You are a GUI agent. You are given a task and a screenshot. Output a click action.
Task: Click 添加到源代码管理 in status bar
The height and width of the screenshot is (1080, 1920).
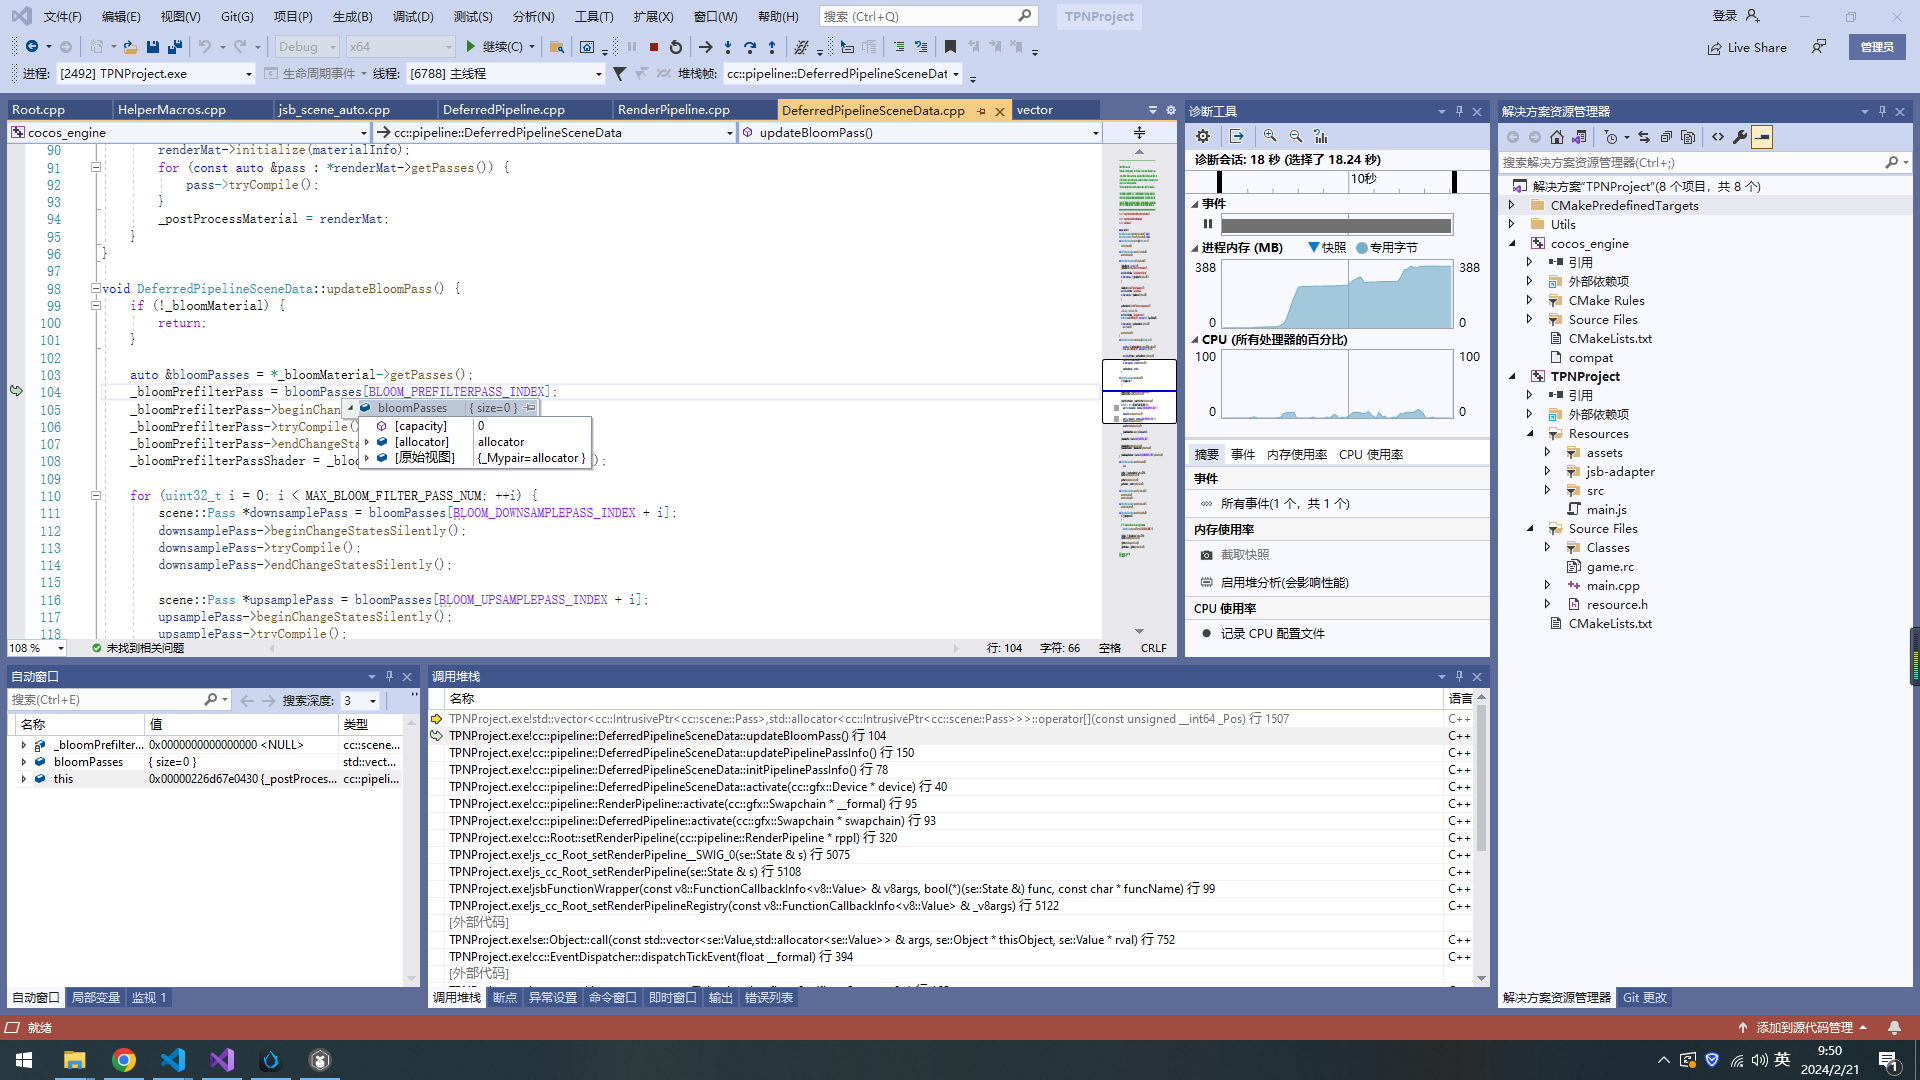click(x=1803, y=1028)
